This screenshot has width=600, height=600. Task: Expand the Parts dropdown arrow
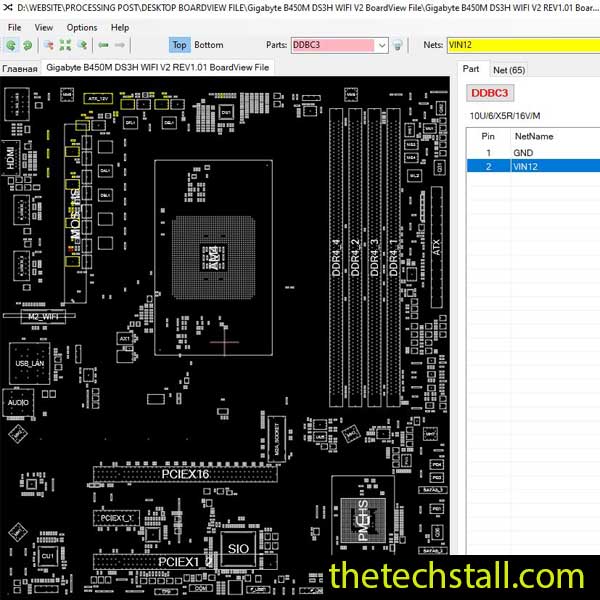[381, 45]
